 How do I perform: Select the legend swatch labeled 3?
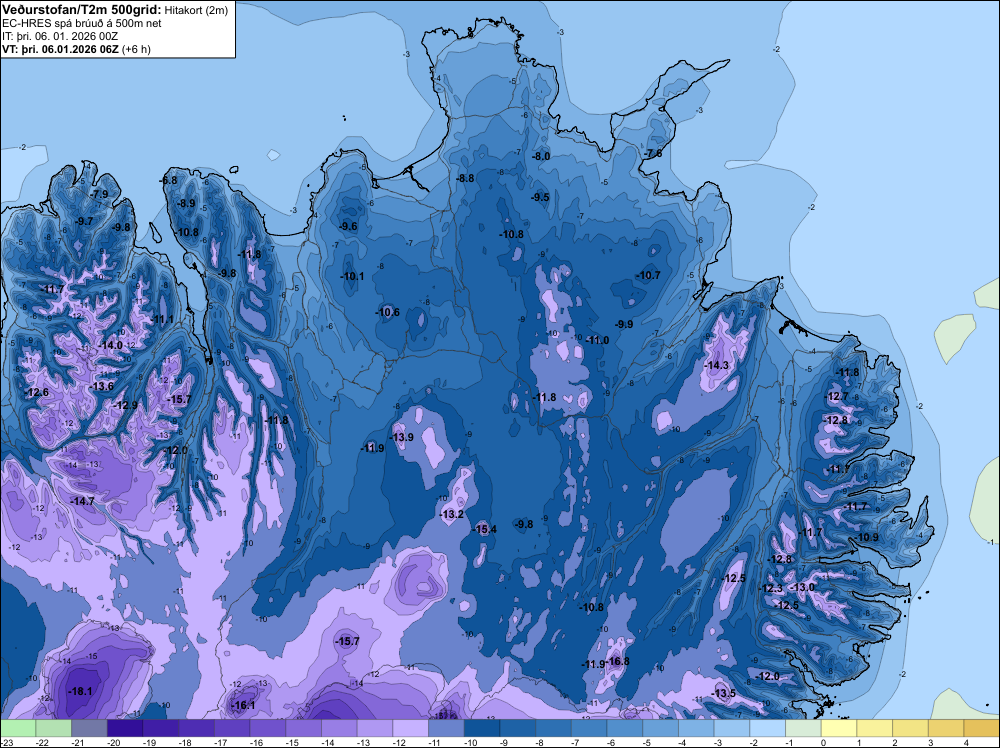(x=946, y=728)
